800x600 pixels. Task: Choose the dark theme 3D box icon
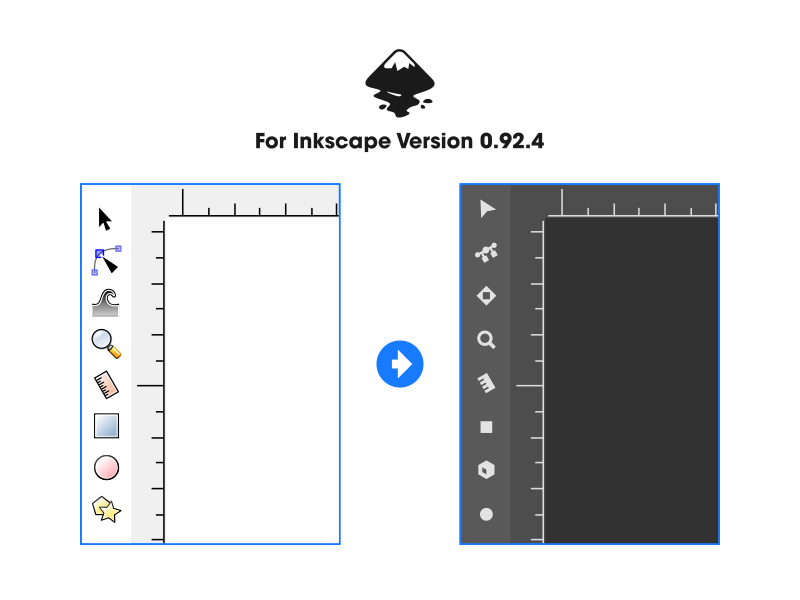click(x=486, y=470)
